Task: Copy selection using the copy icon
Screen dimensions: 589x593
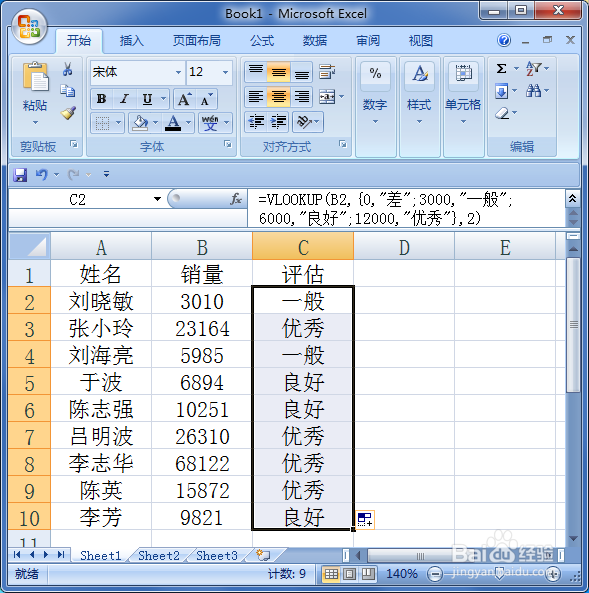Action: tap(67, 91)
